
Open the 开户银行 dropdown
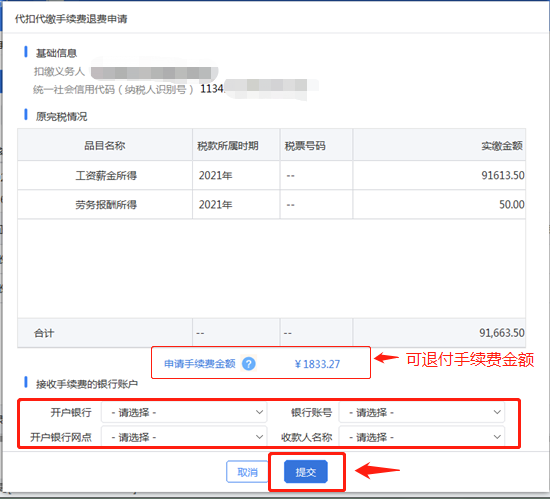click(x=184, y=412)
